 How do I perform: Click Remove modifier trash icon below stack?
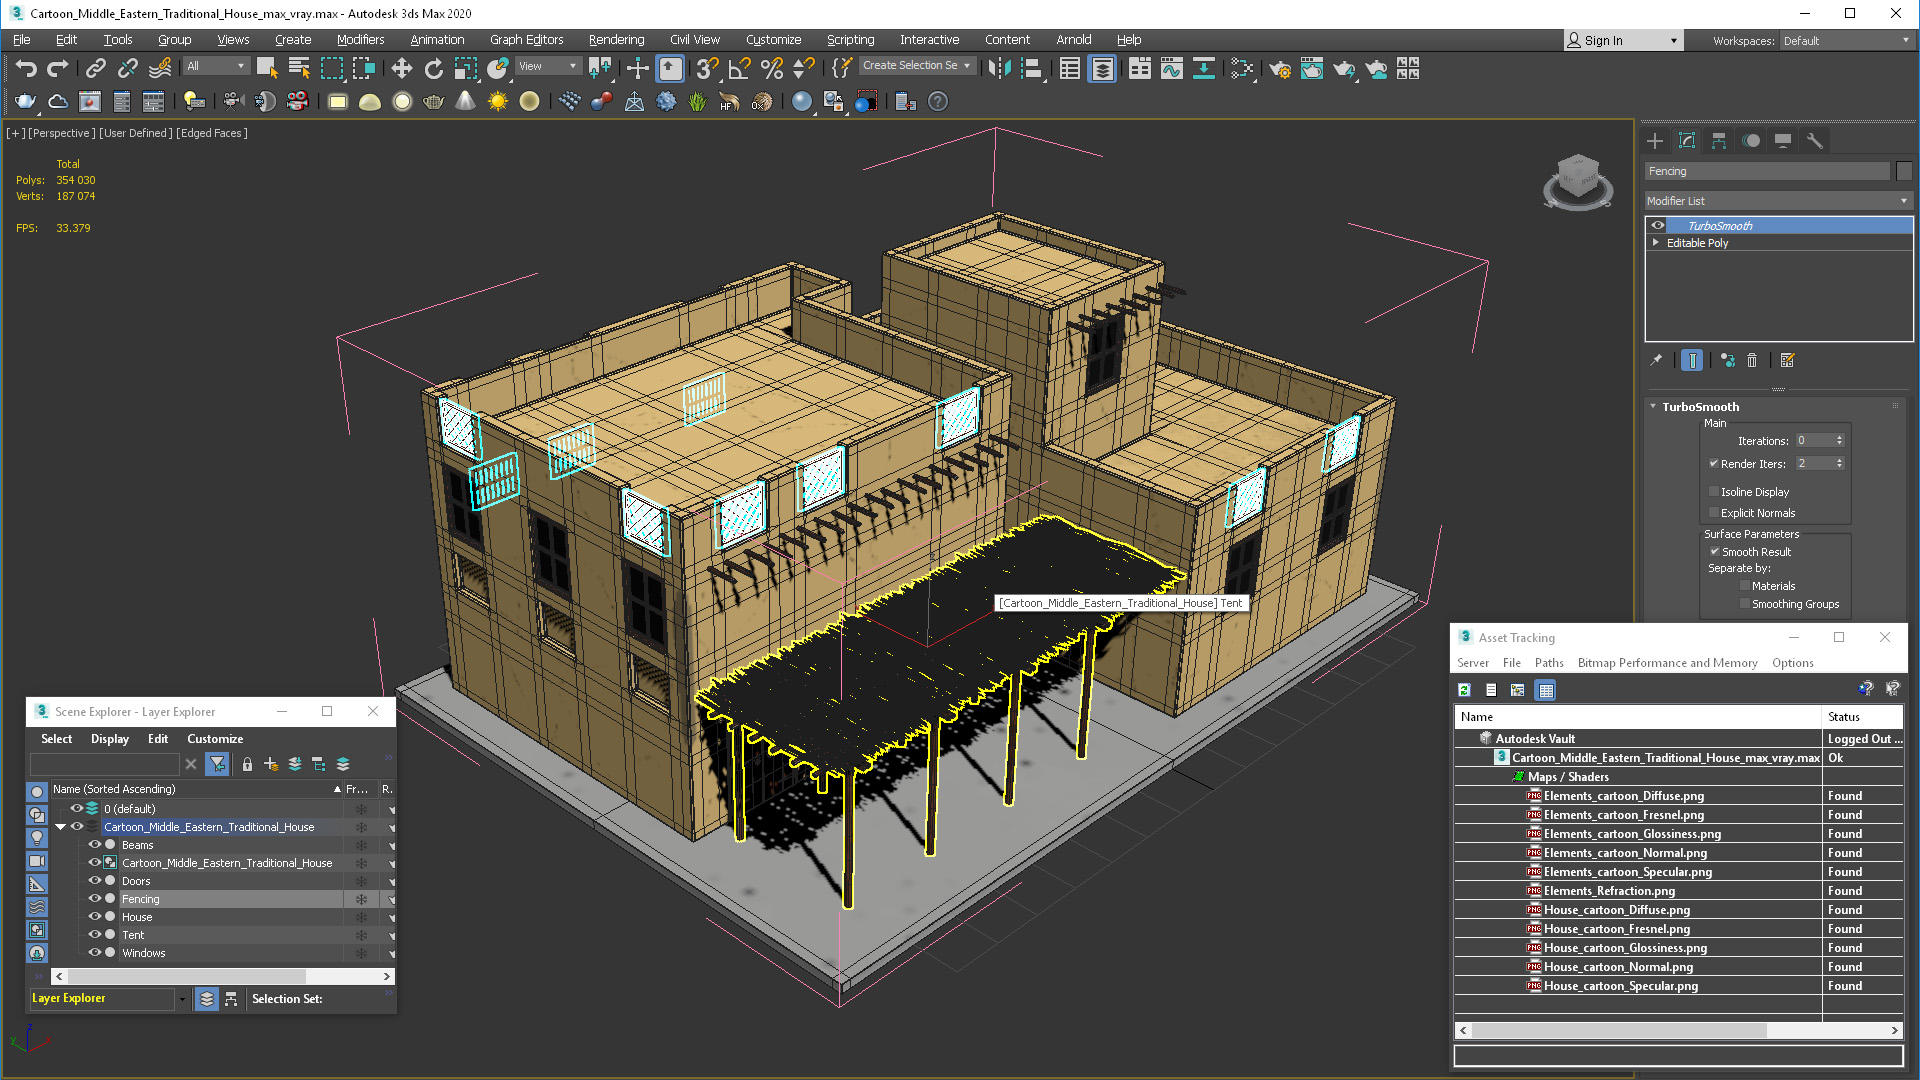pos(1752,360)
